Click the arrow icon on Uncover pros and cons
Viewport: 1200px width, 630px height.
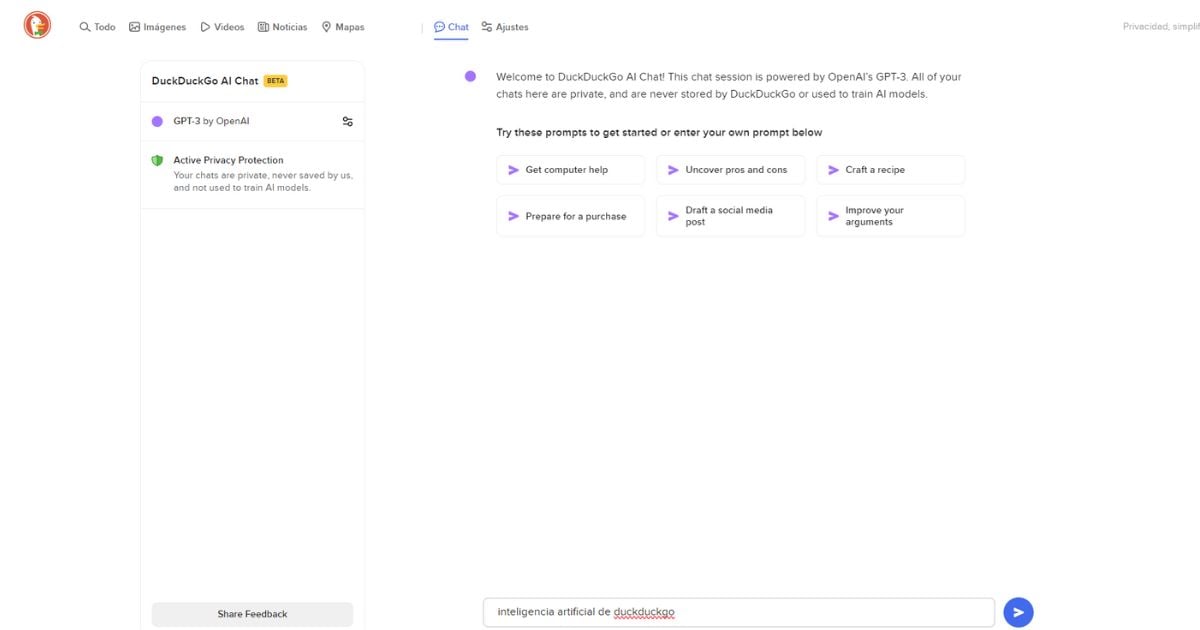coord(673,170)
